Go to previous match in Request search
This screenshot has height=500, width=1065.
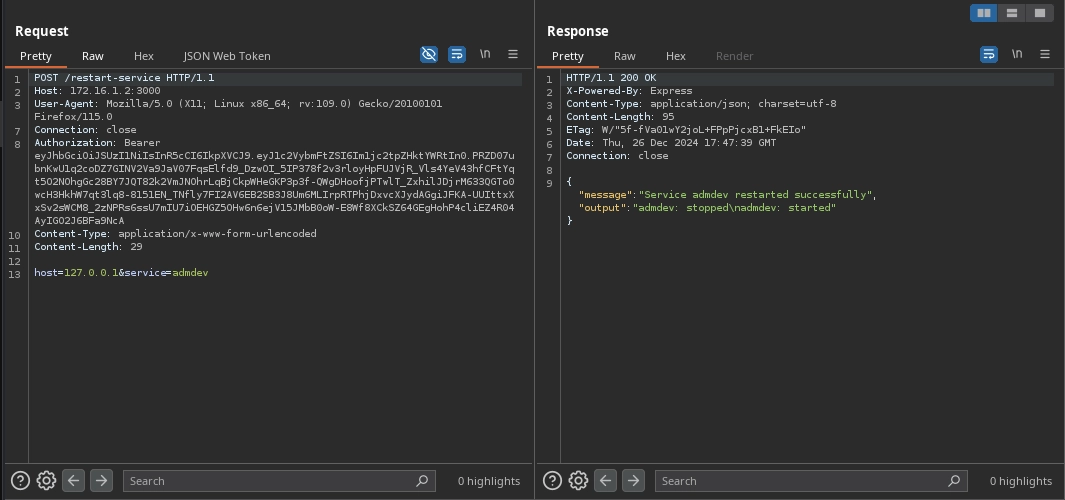74,481
